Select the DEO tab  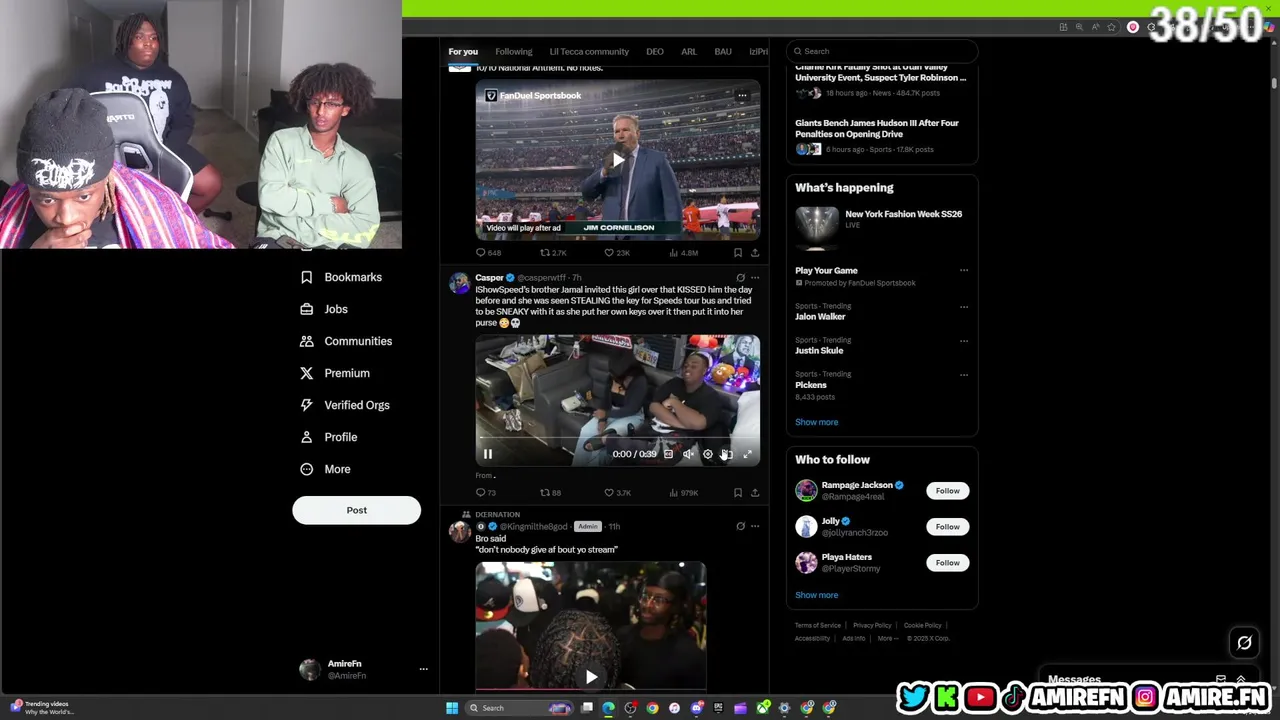click(655, 51)
